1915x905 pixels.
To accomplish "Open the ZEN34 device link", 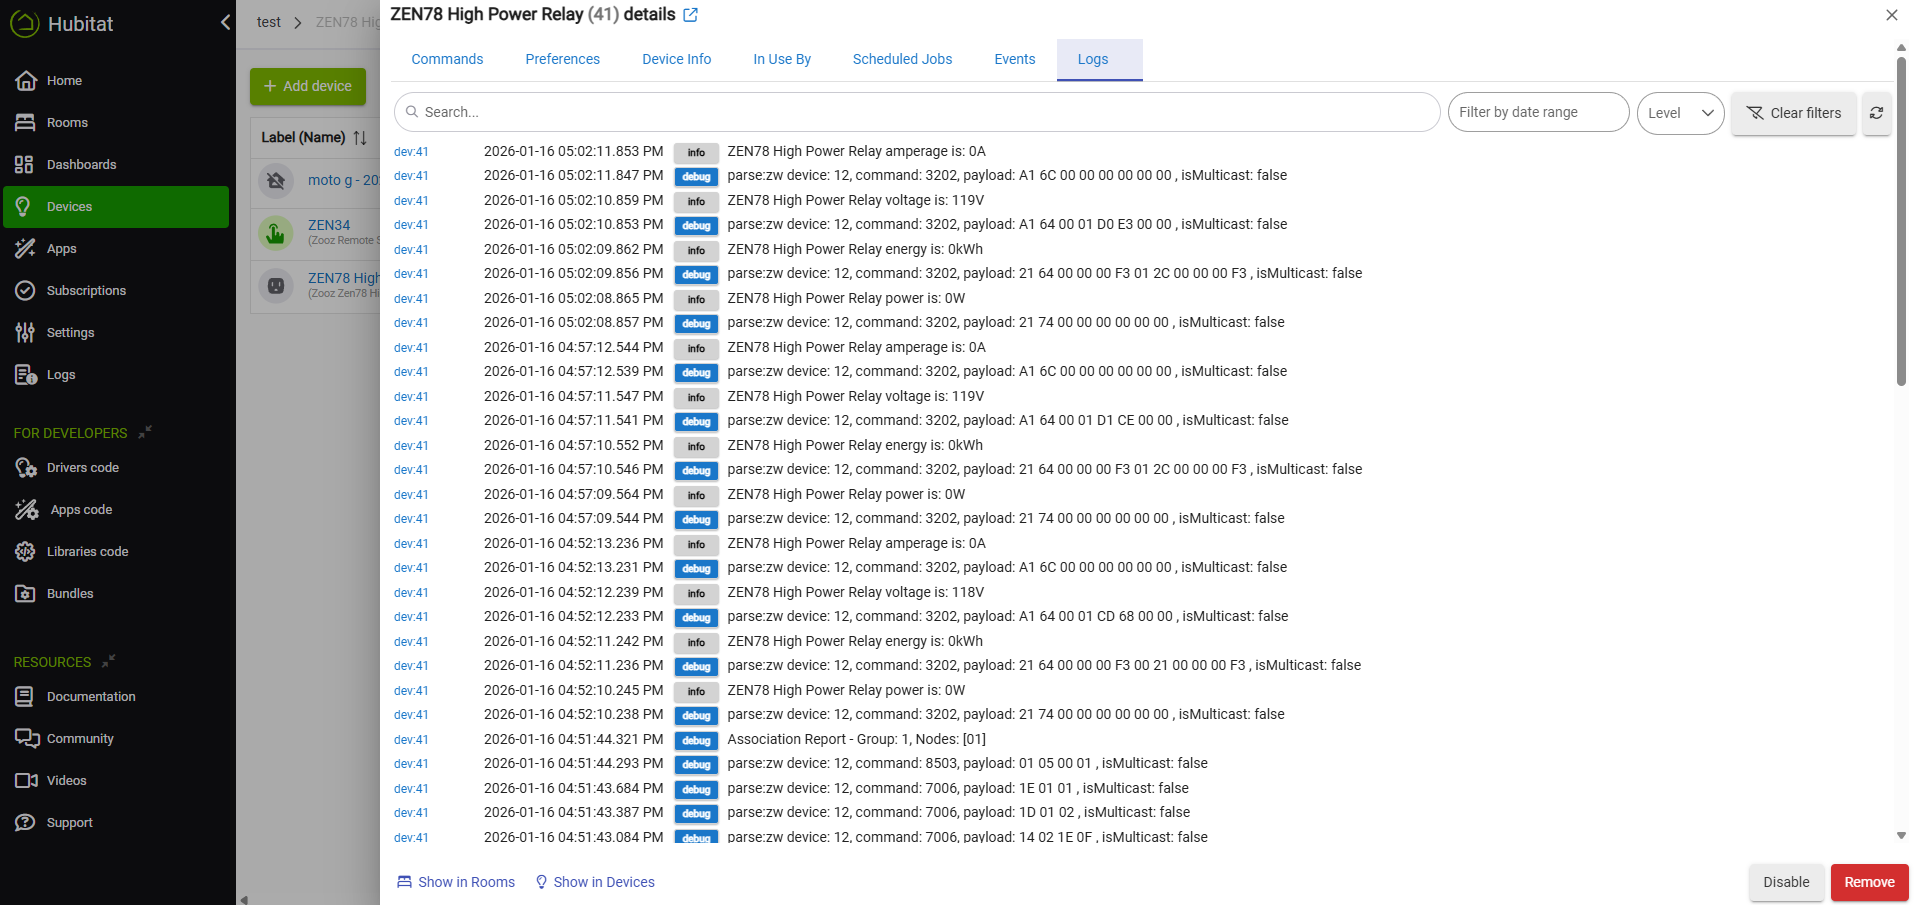I will pos(329,226).
